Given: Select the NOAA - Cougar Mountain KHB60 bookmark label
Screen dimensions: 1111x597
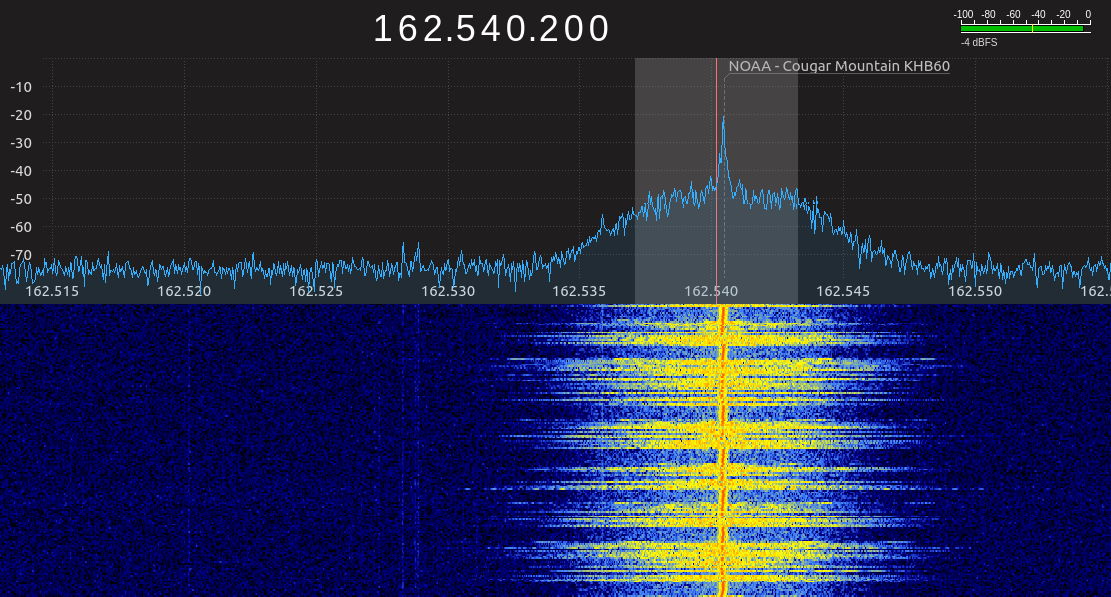Looking at the screenshot, I should [x=839, y=66].
